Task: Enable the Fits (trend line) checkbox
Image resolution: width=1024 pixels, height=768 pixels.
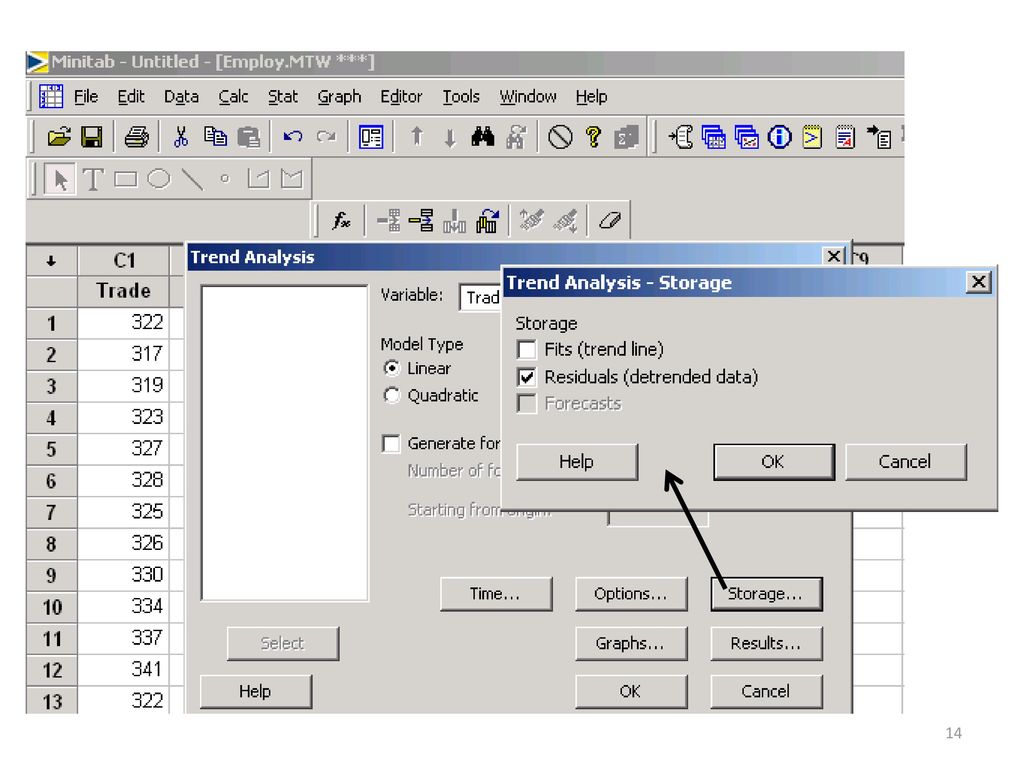Action: click(x=526, y=350)
